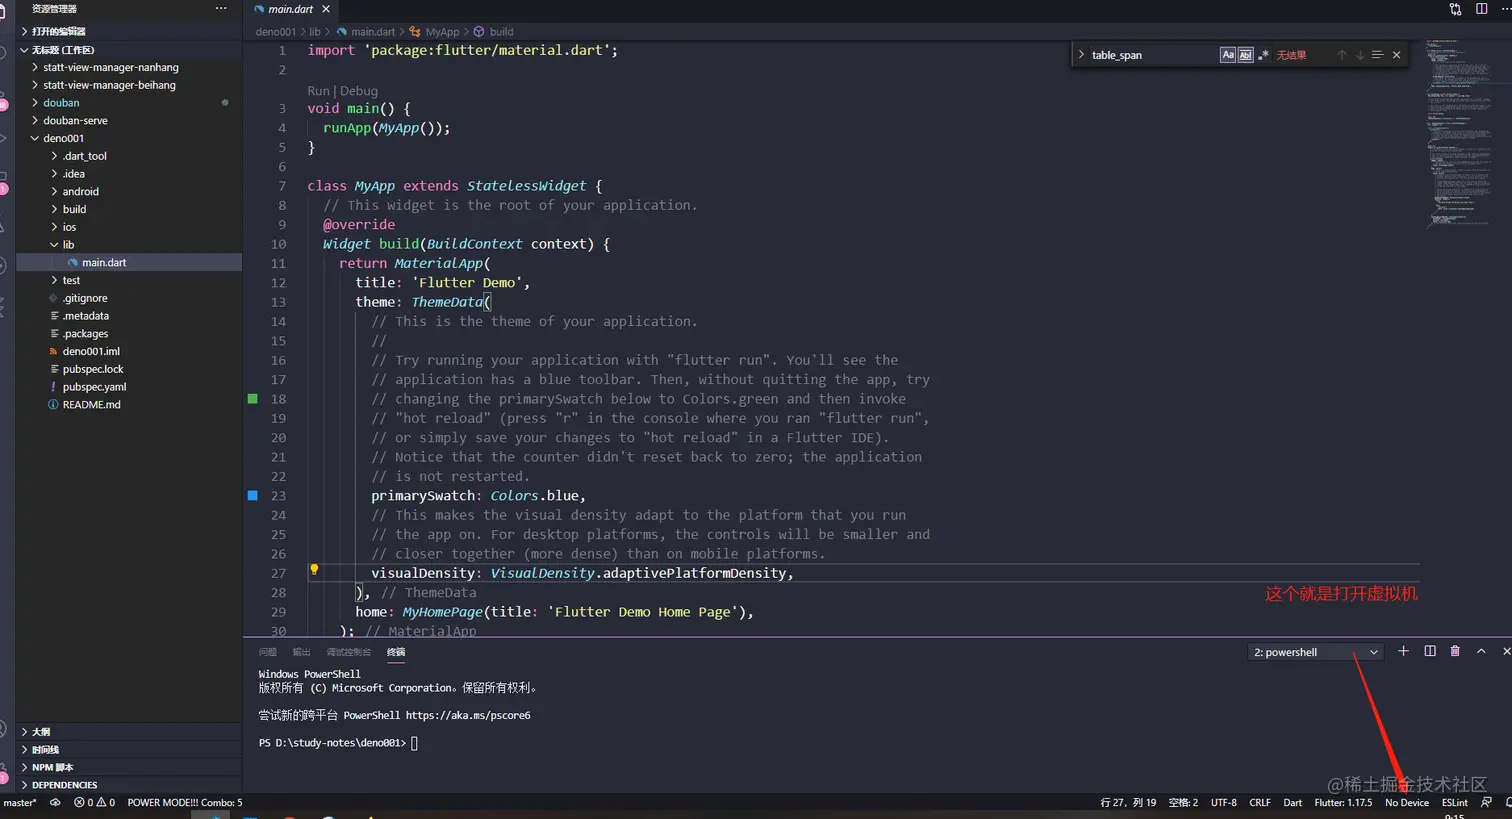Switch to the 问题 panel tab
The width and height of the screenshot is (1512, 819).
point(267,652)
